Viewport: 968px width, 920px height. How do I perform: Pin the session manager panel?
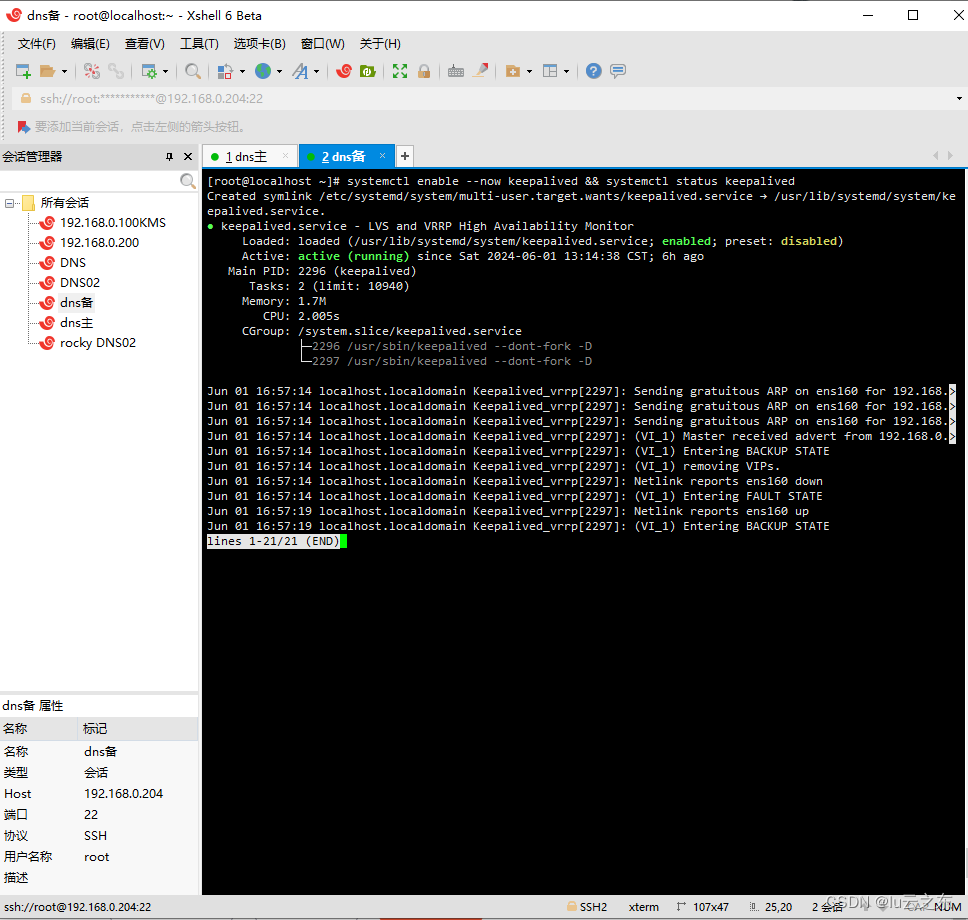point(169,157)
